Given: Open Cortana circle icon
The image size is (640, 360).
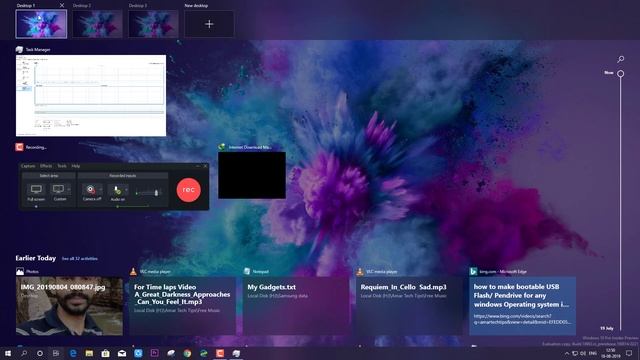Looking at the screenshot, I should click(x=40, y=353).
